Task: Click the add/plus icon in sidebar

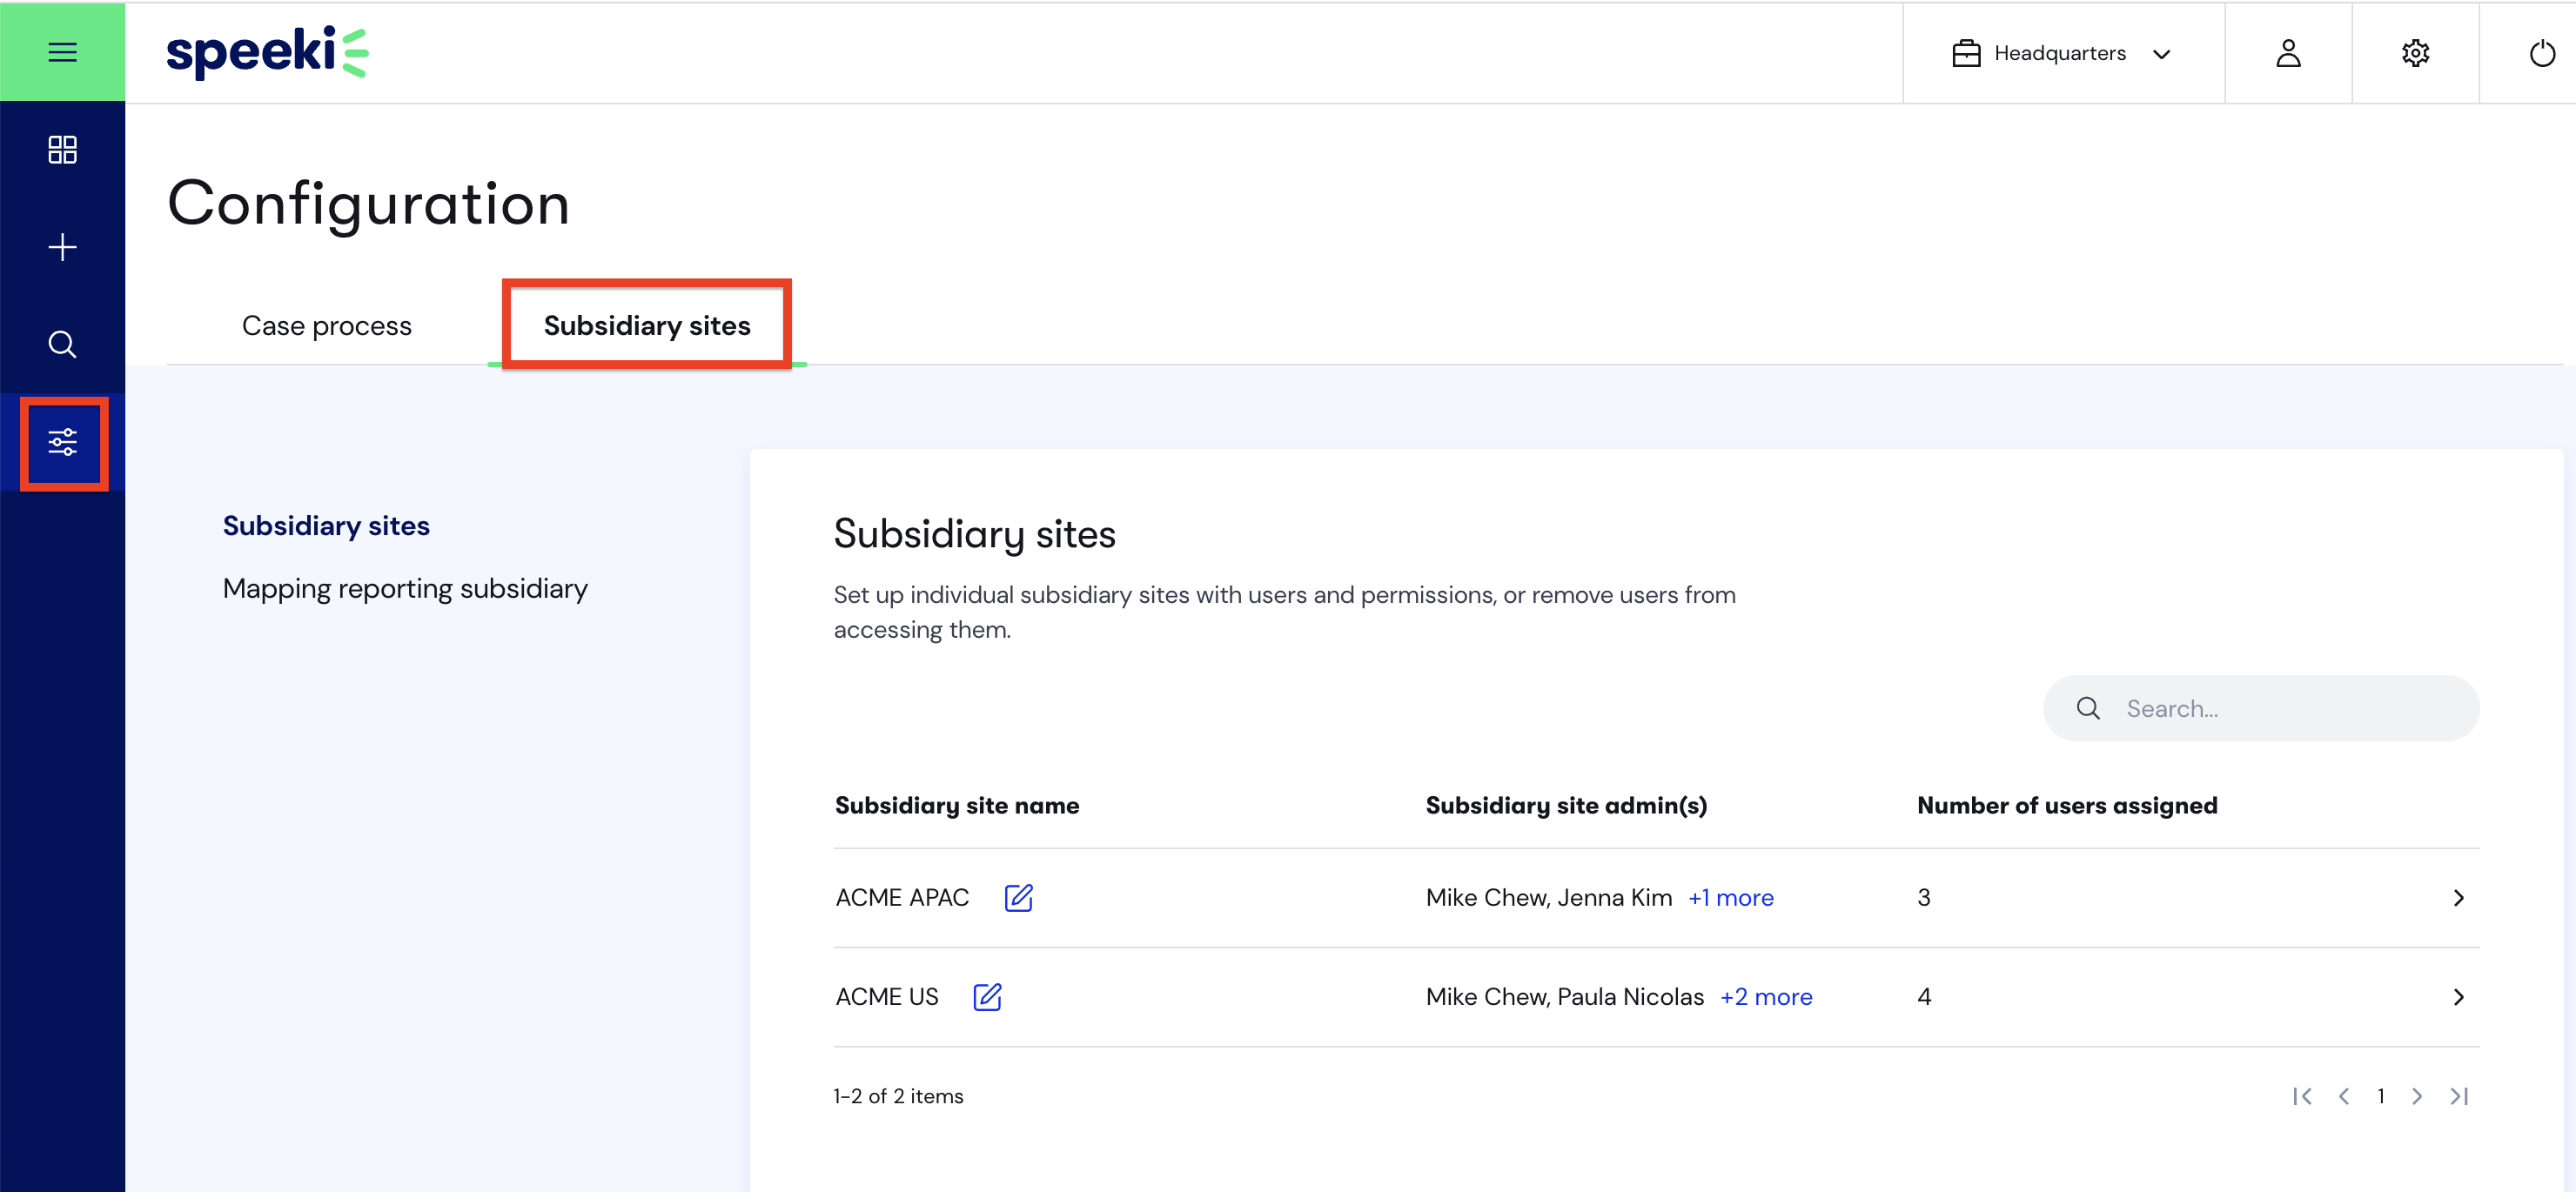Action: click(63, 246)
